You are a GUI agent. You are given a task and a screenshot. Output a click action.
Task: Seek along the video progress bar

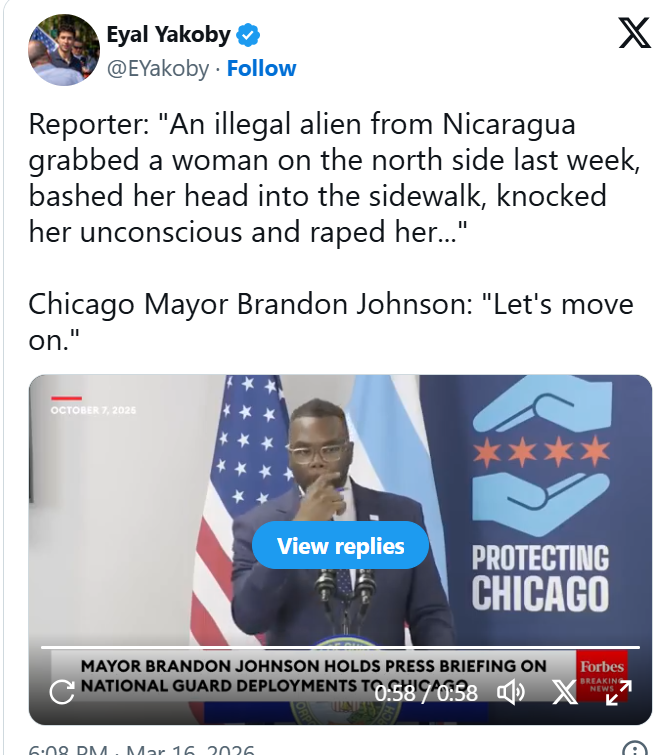pos(340,648)
